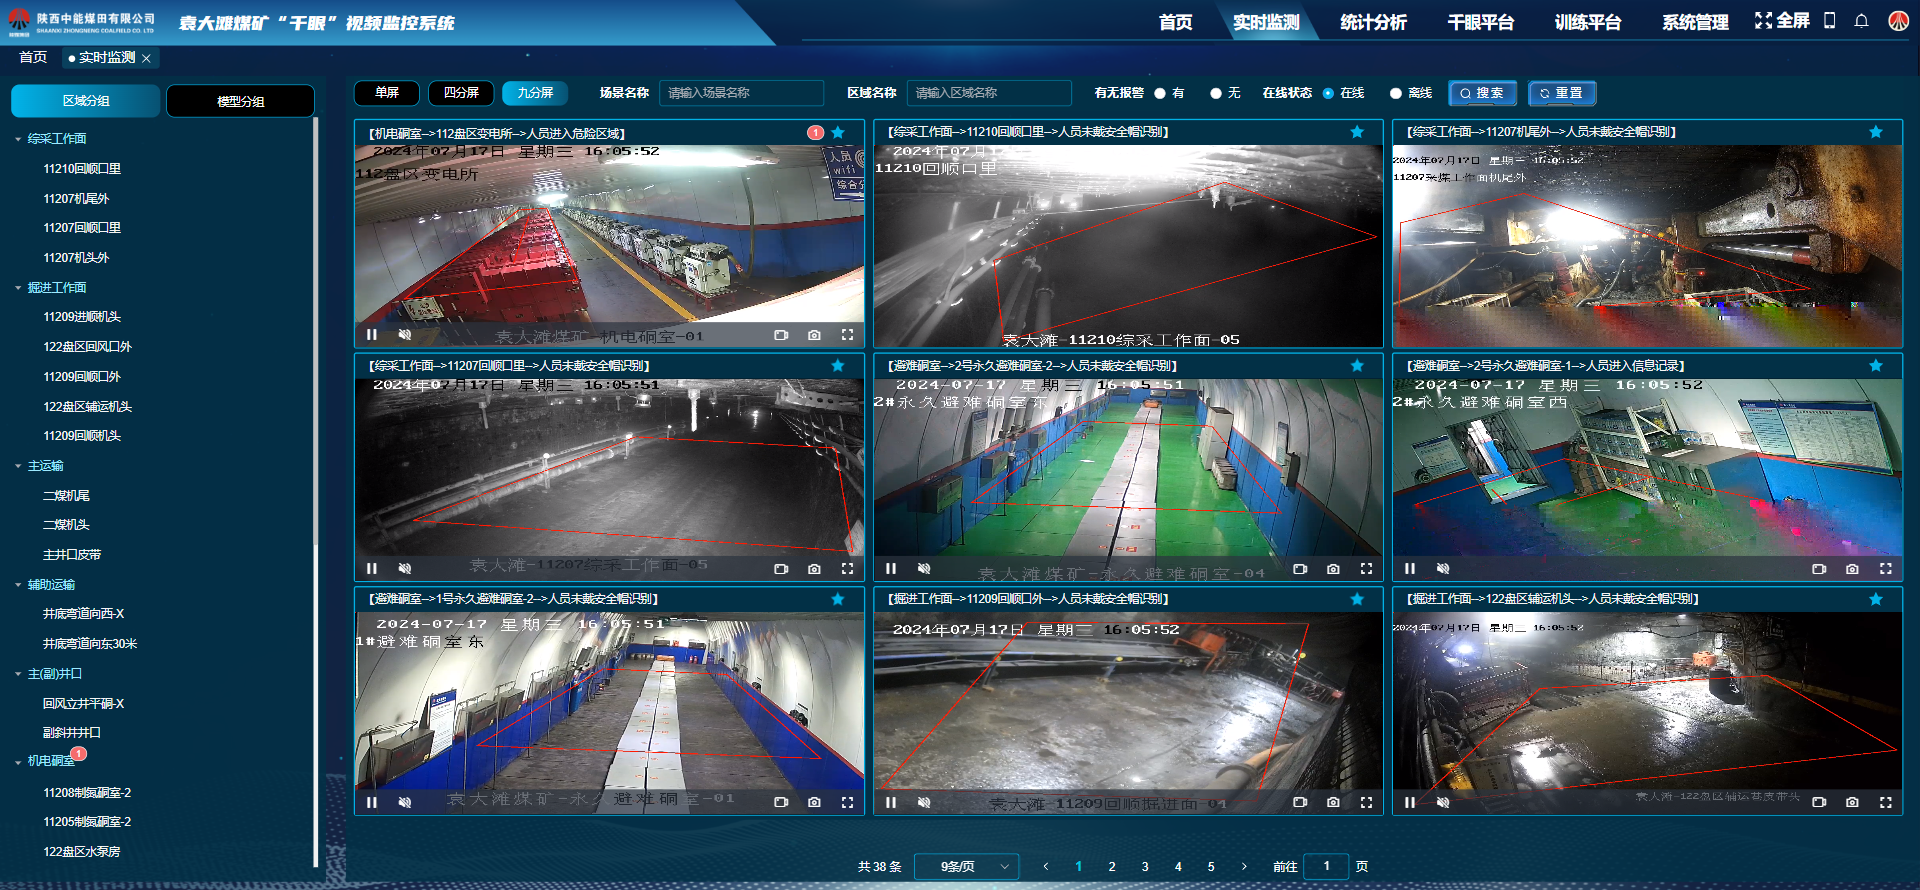Favorite the 122盘区辅运机头 camera with star
Image resolution: width=1920 pixels, height=890 pixels.
pos(1876,599)
